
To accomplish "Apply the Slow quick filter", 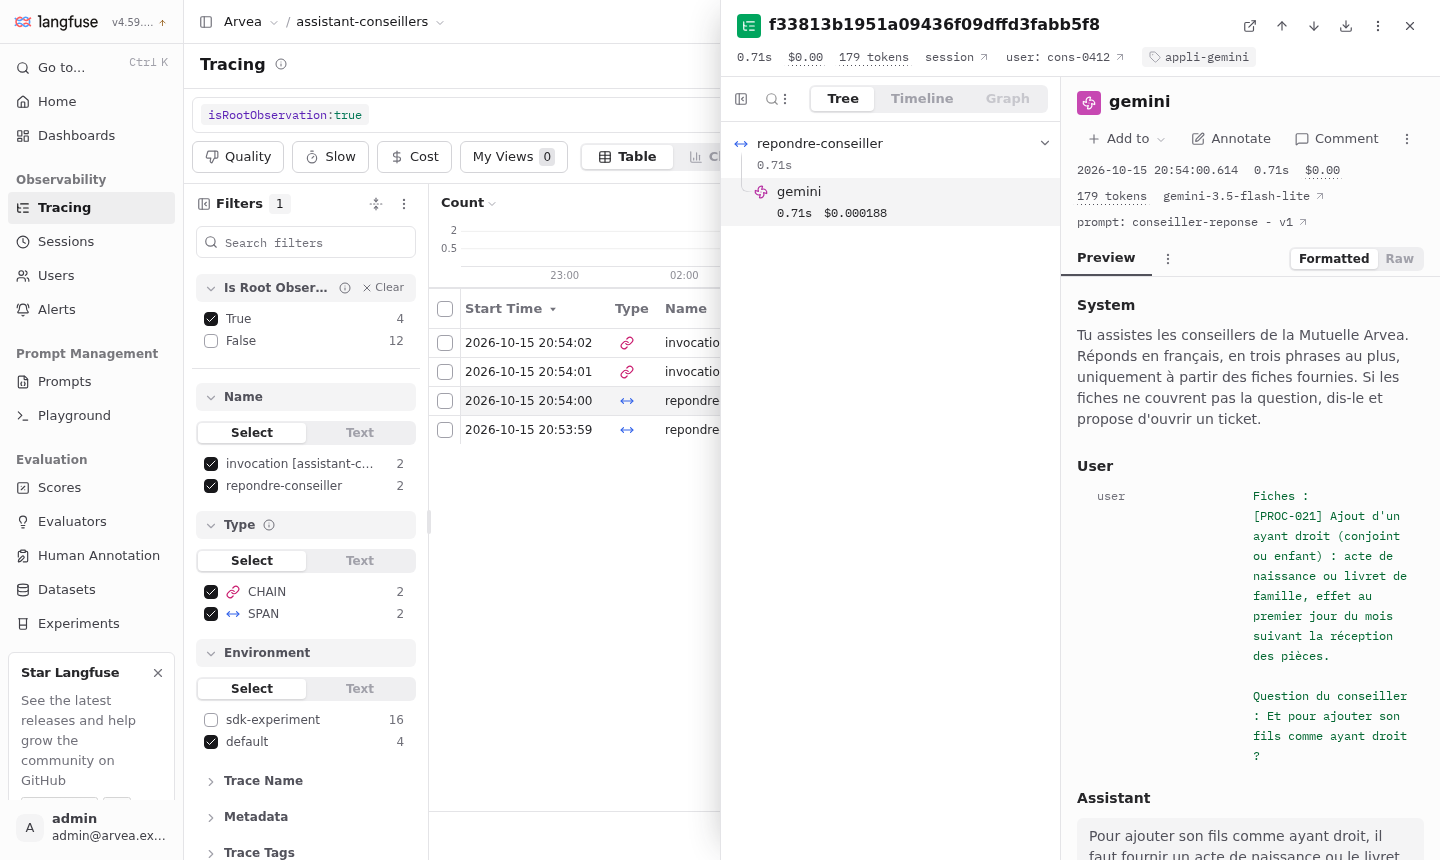I will coord(331,157).
